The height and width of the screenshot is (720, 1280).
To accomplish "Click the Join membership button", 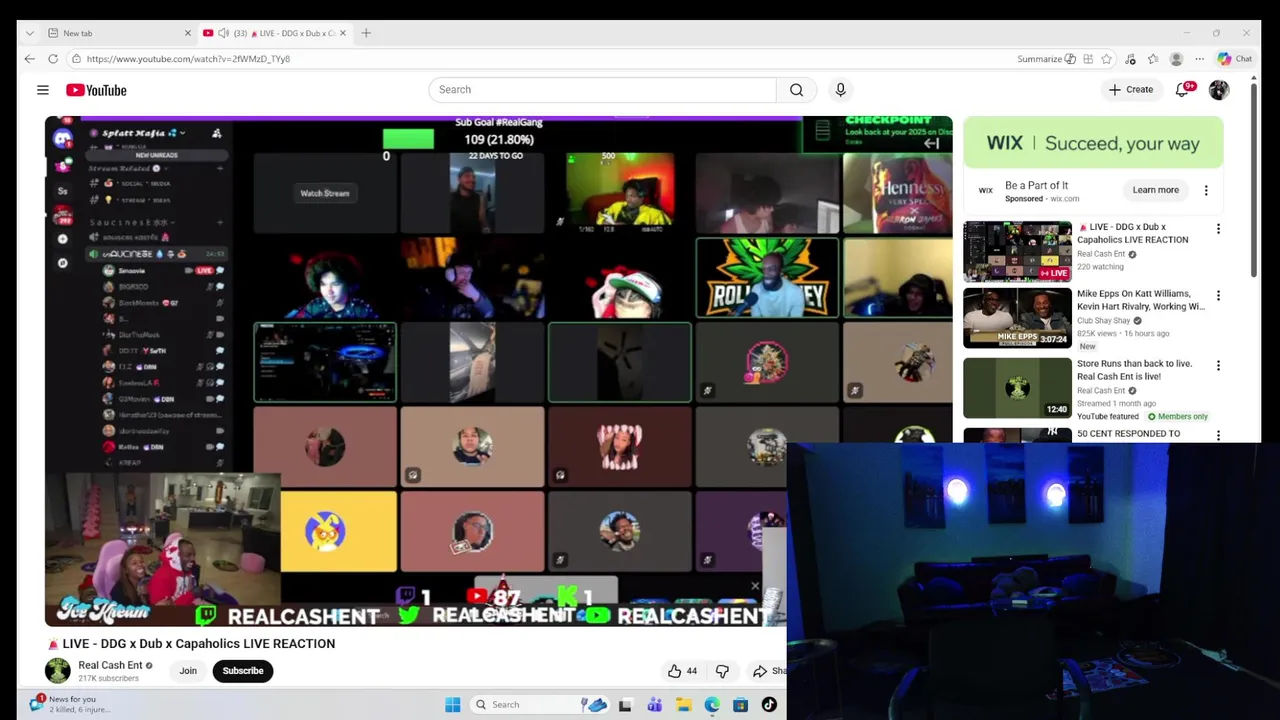I will pos(188,671).
